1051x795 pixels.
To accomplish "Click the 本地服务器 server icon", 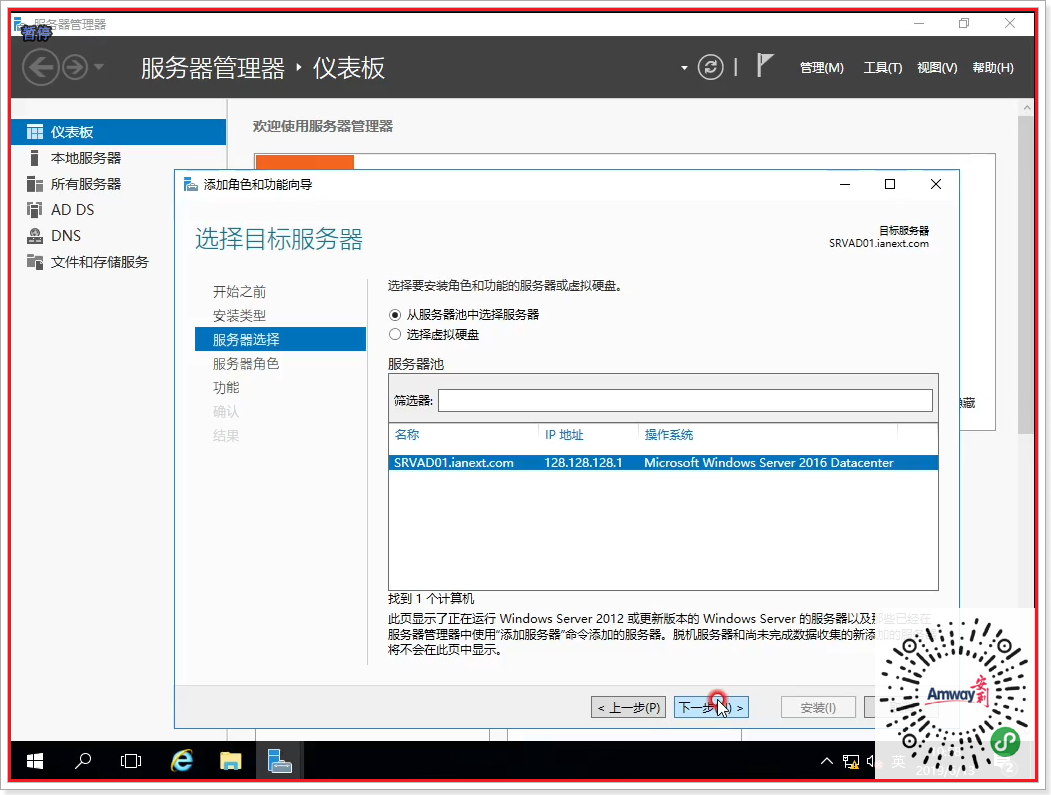I will pyautogui.click(x=35, y=158).
